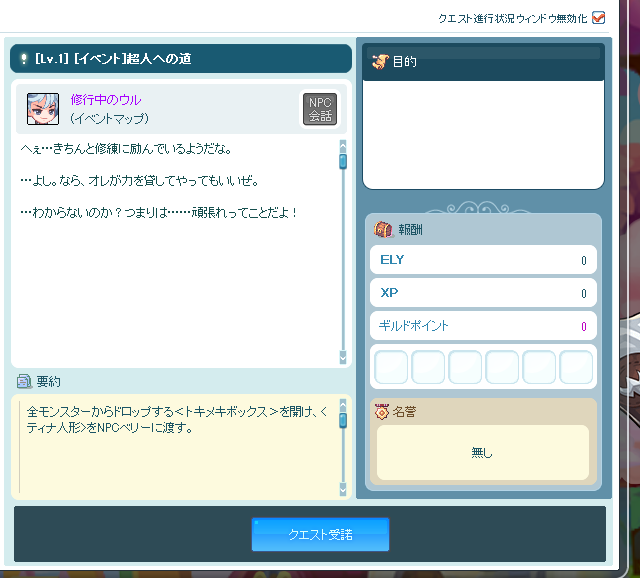Click the 名誉 medal icon
The height and width of the screenshot is (578, 640).
382,411
